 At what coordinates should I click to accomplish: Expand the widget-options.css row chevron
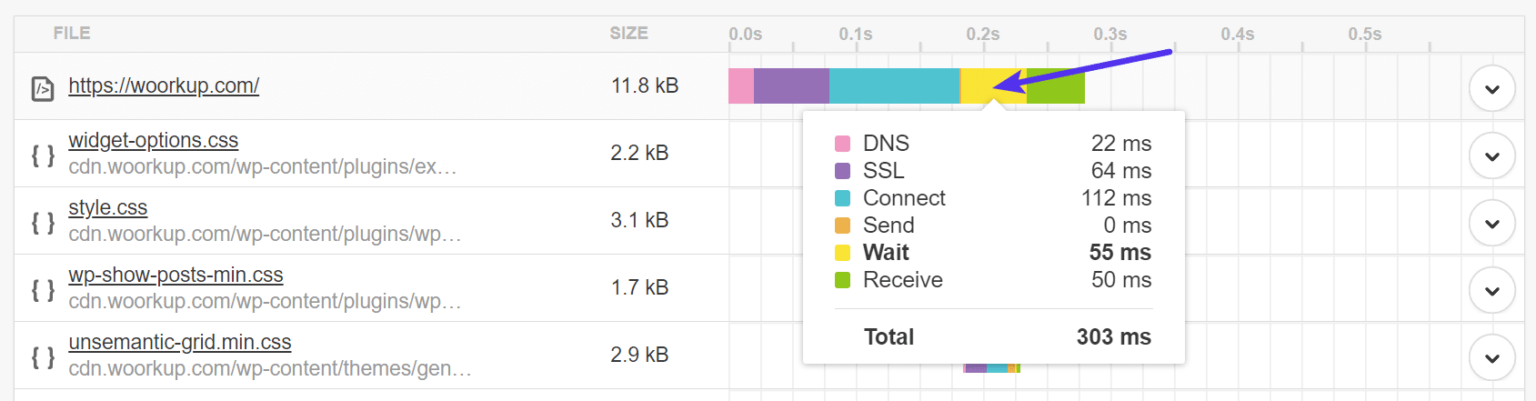(1492, 156)
